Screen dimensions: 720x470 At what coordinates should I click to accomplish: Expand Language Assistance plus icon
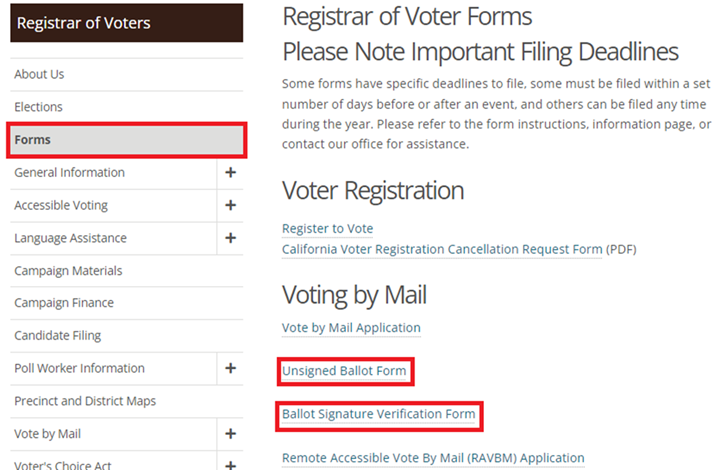(x=230, y=239)
